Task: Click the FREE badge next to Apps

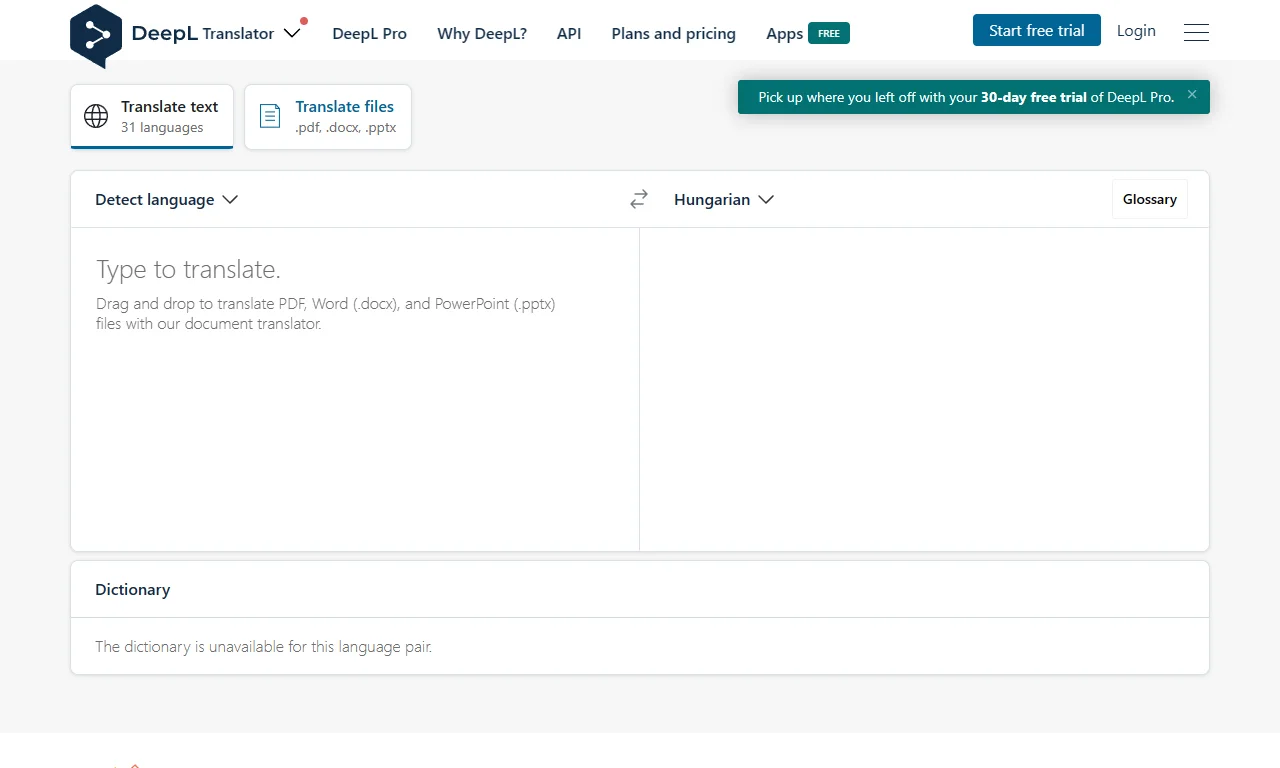Action: click(829, 33)
